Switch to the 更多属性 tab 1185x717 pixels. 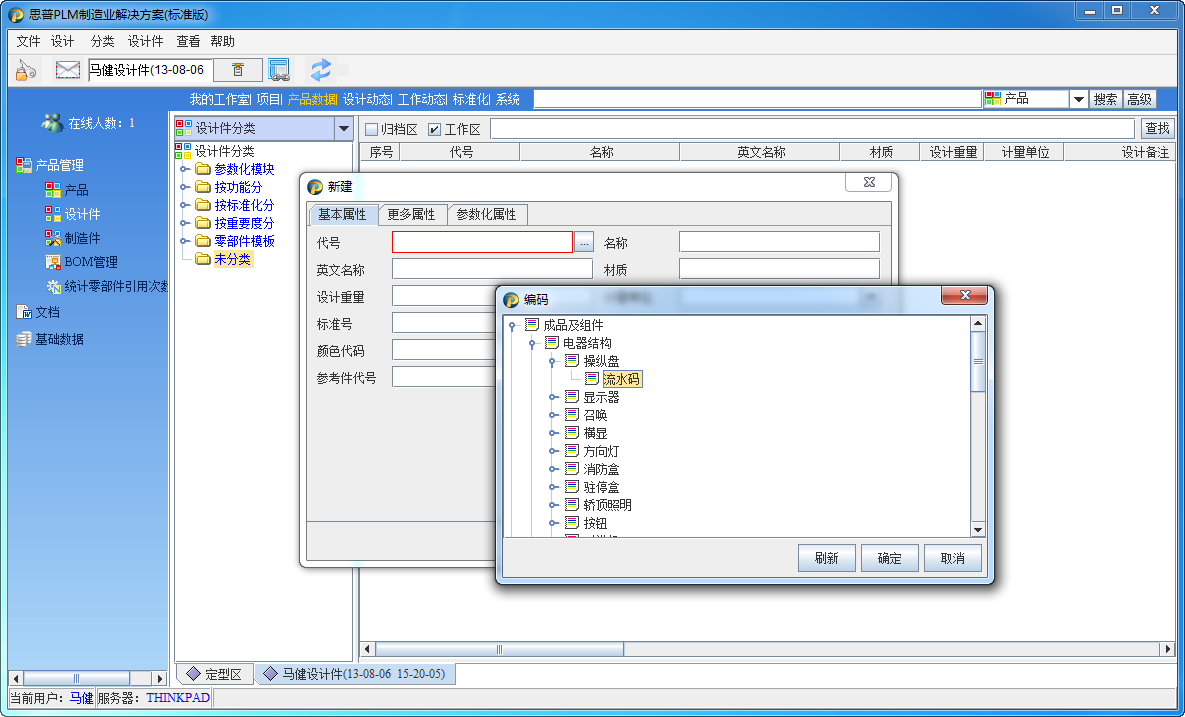(411, 214)
